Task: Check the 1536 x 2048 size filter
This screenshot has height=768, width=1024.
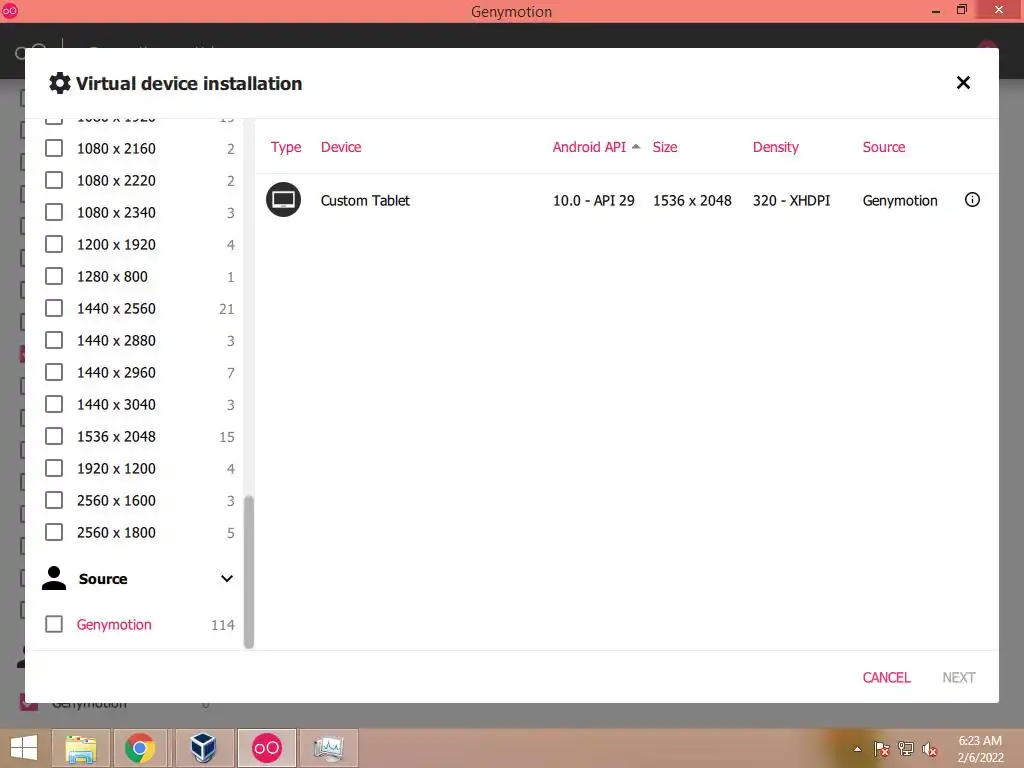Action: tap(54, 436)
